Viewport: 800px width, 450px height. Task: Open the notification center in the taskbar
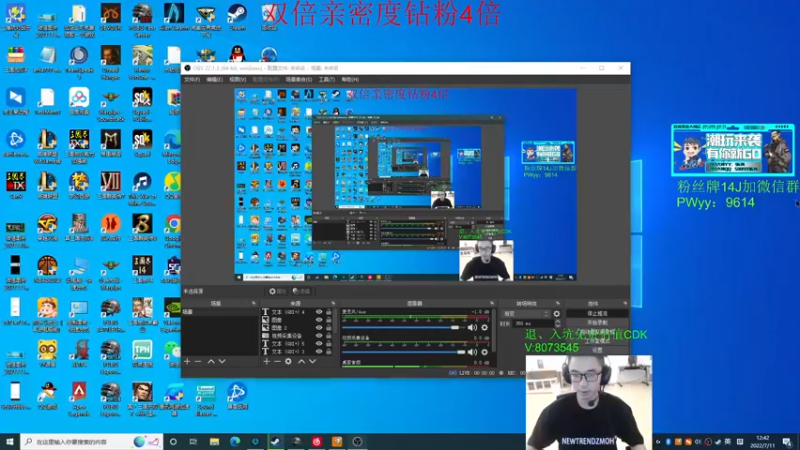pyautogui.click(x=787, y=442)
